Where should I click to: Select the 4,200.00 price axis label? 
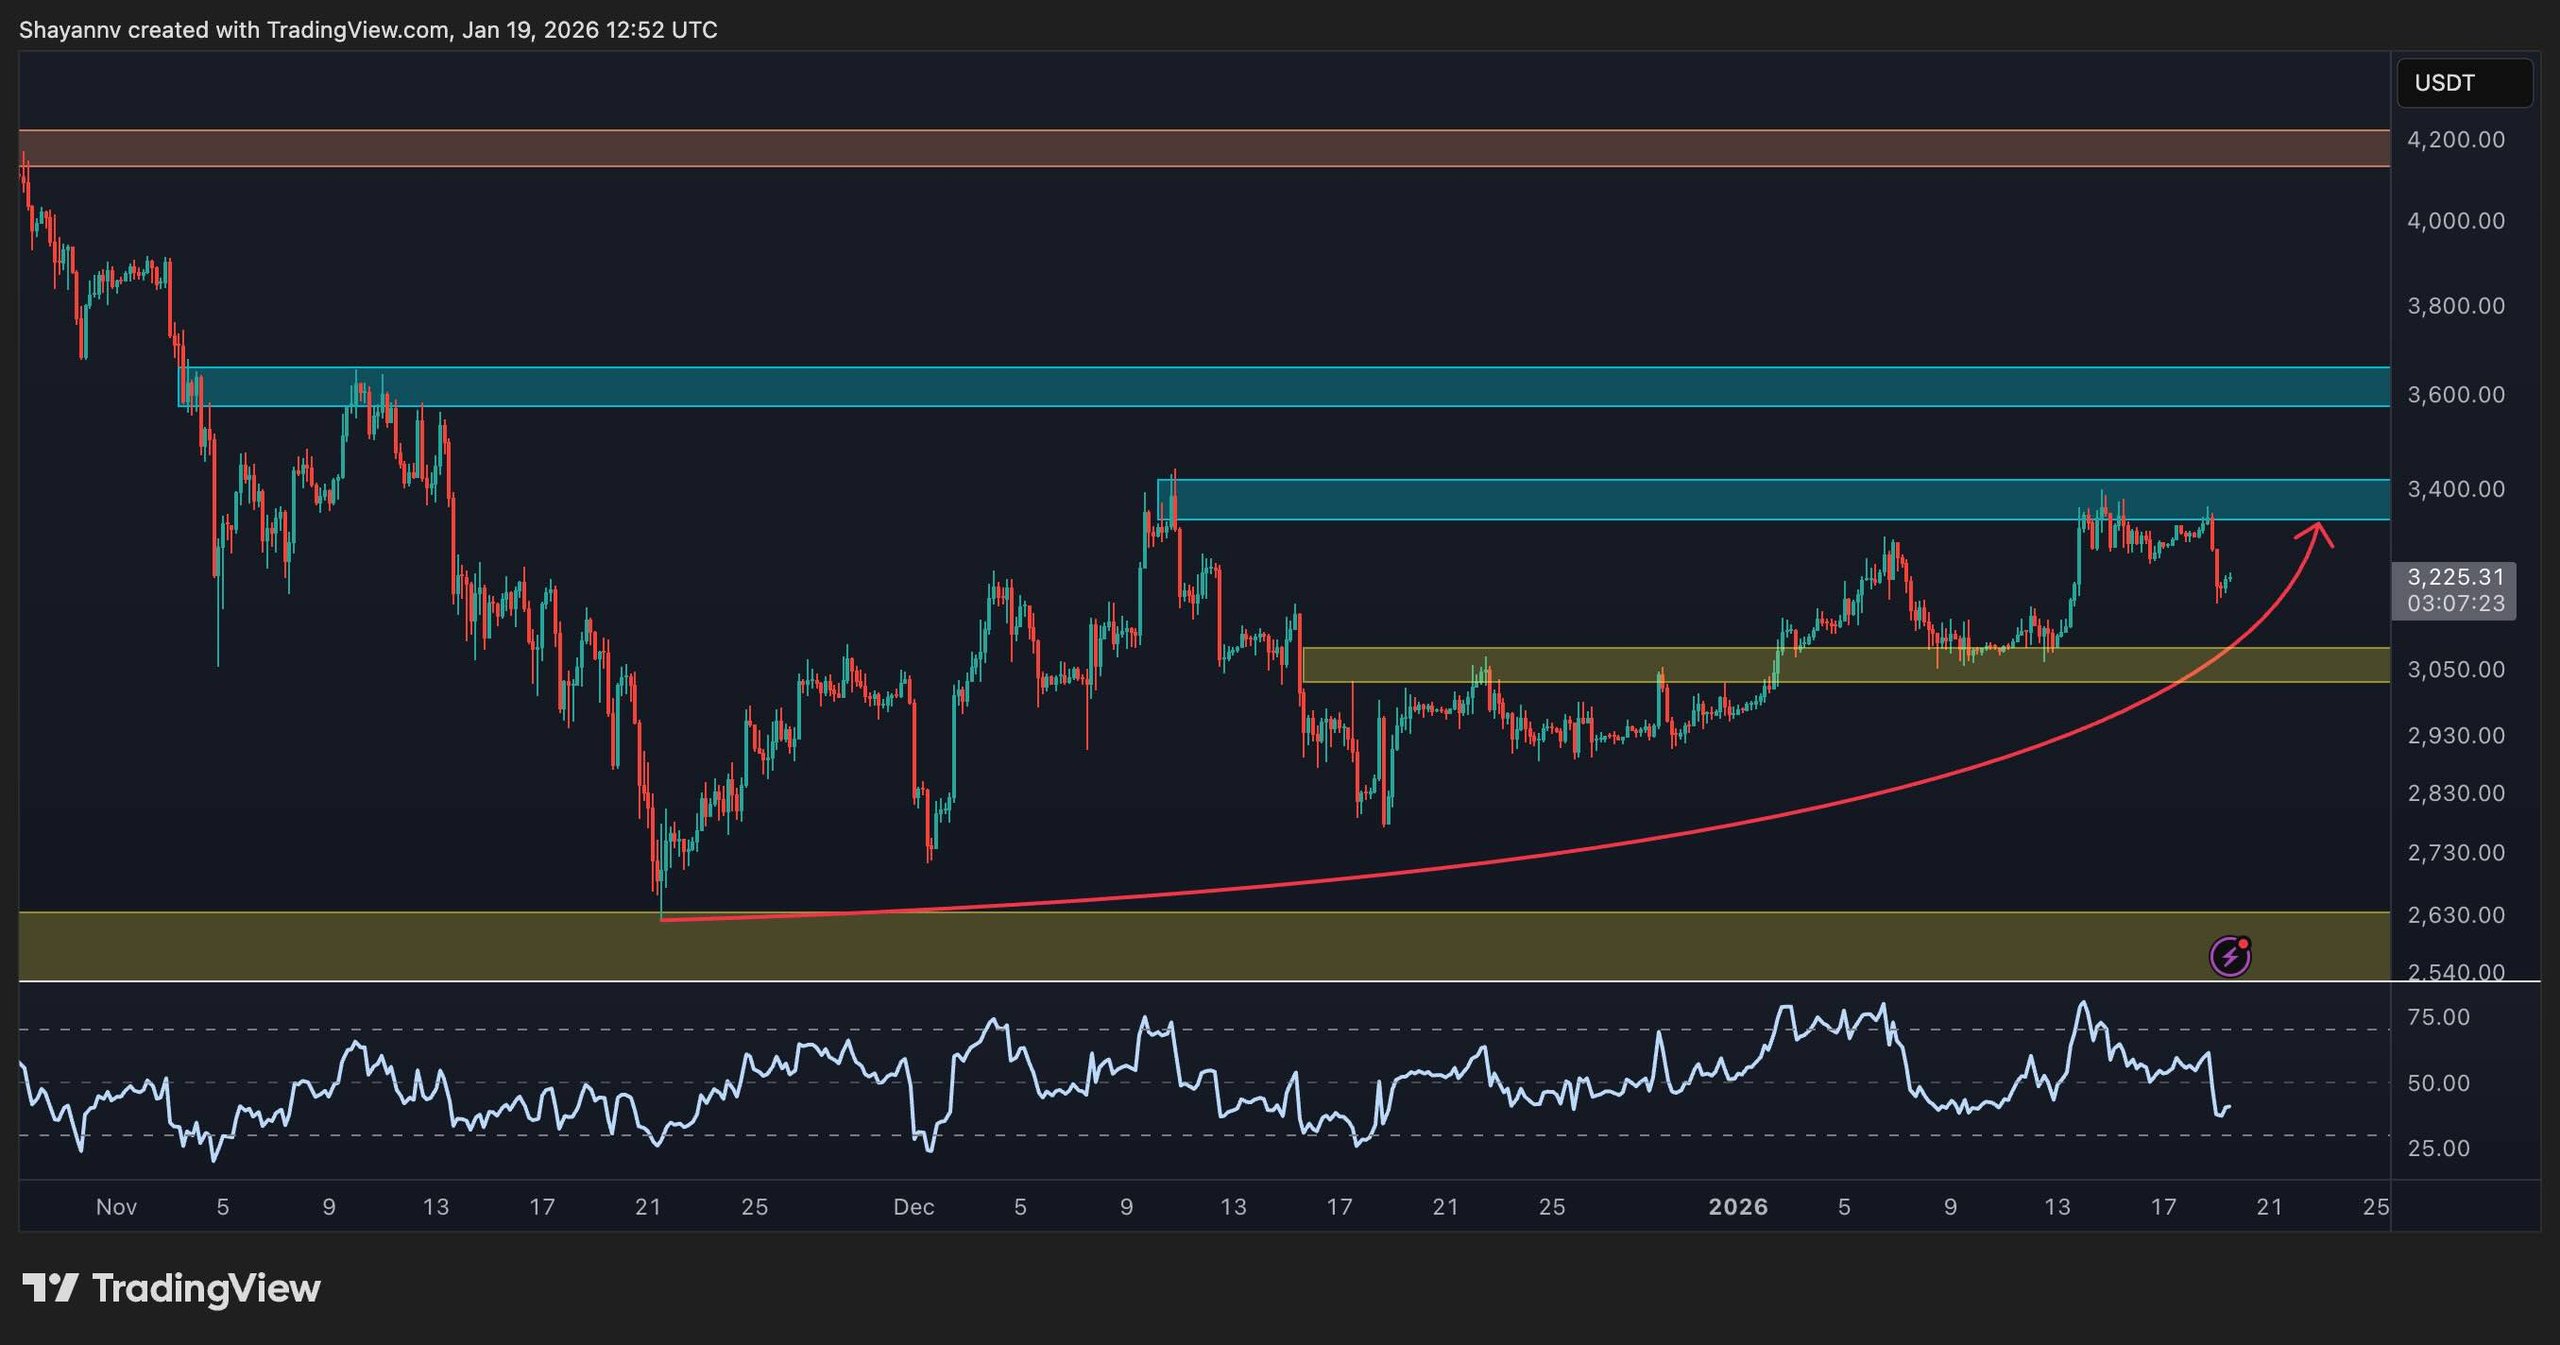click(x=2455, y=140)
